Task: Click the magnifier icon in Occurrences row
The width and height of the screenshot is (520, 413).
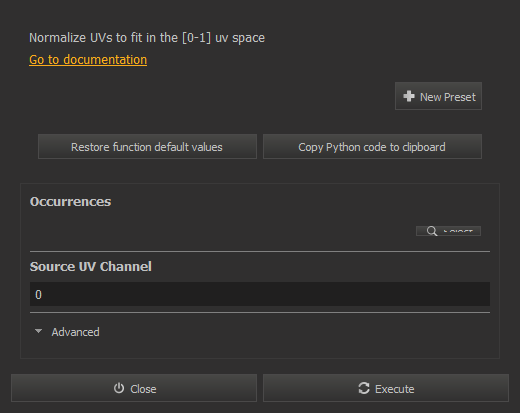Action: [x=432, y=231]
